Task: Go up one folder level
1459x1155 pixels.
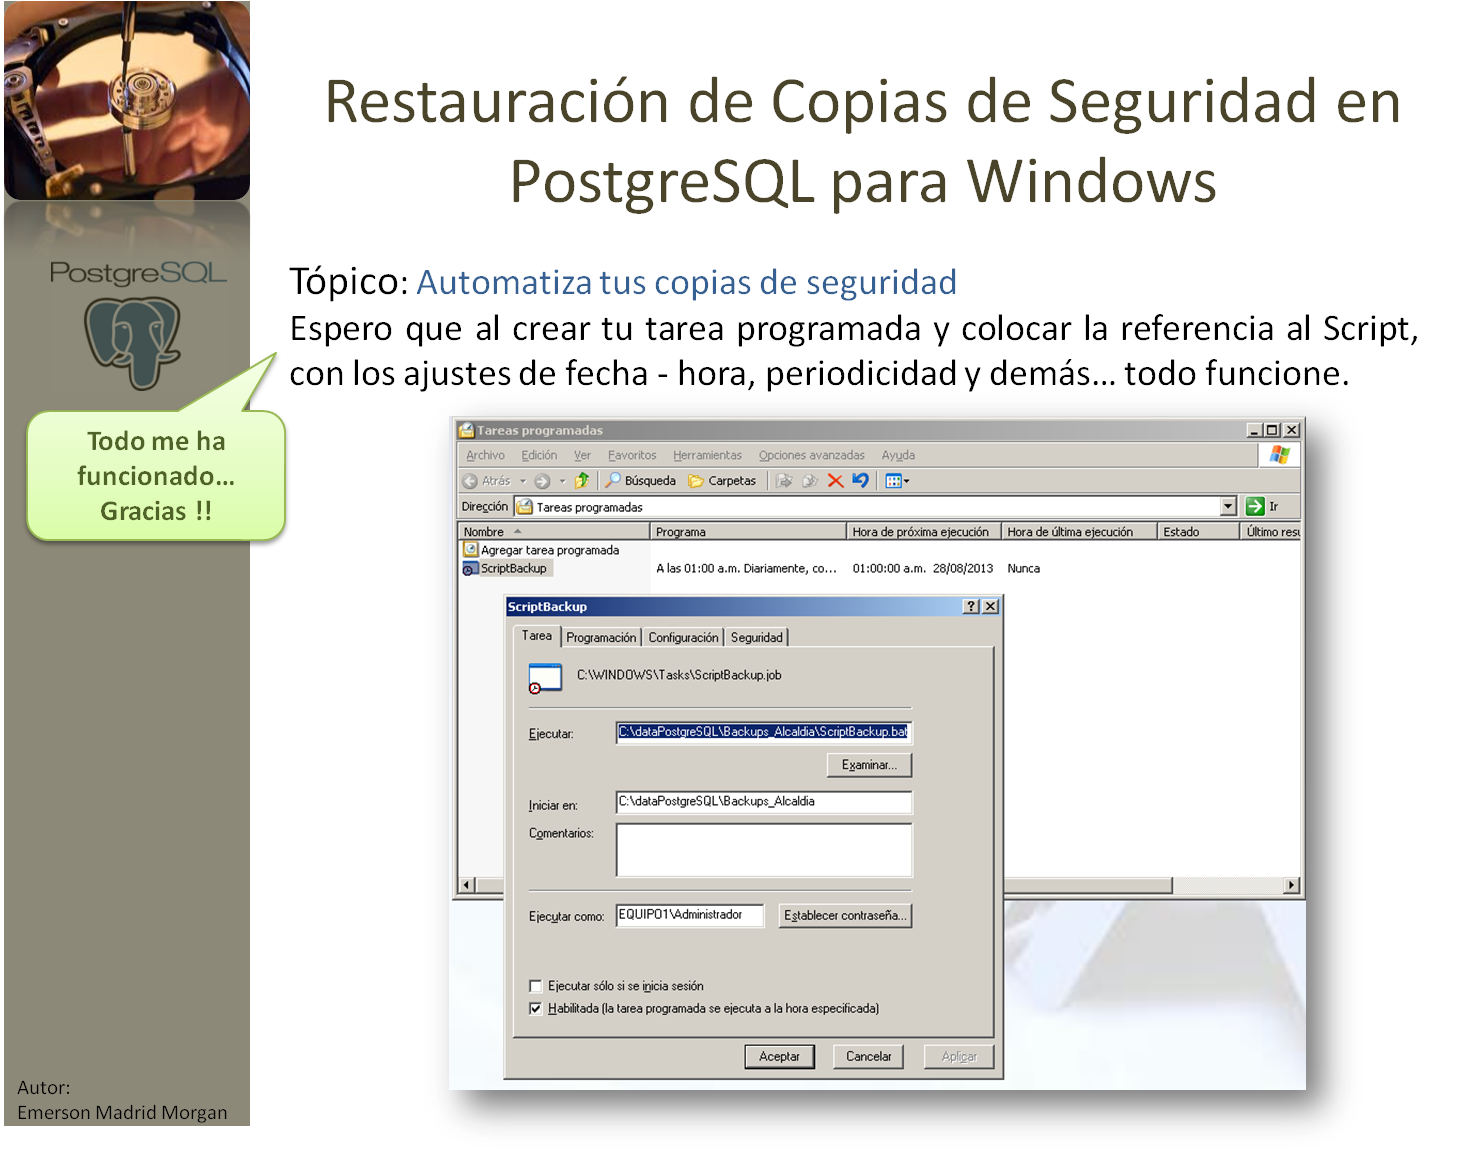Action: (582, 481)
